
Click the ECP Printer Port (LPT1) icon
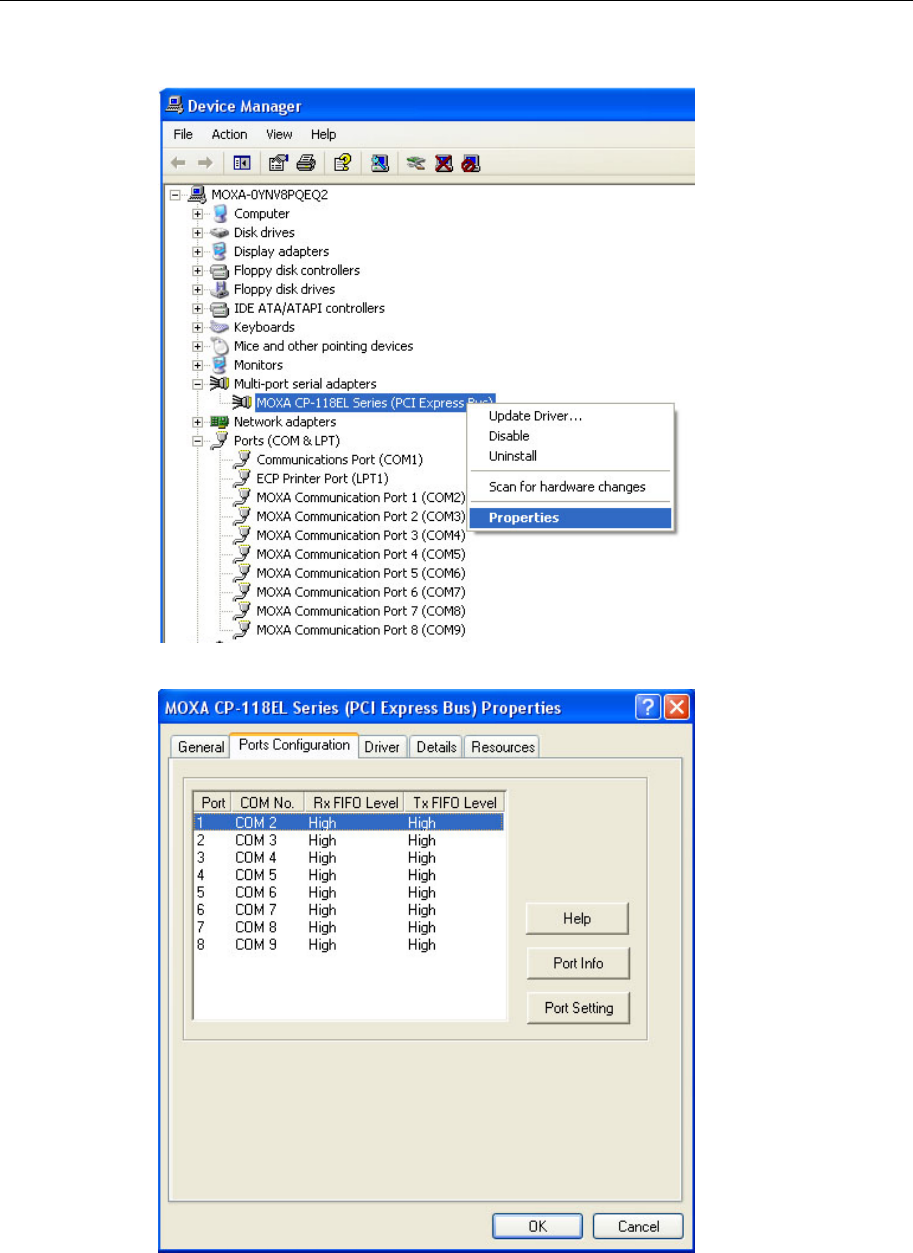point(241,479)
